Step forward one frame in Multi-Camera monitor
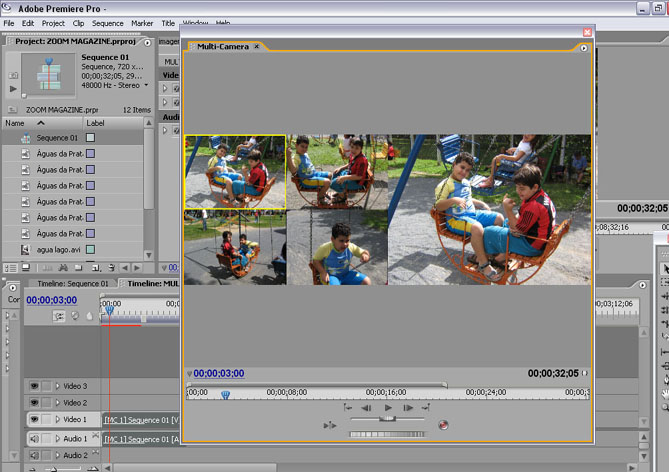The image size is (669, 472). coord(407,408)
